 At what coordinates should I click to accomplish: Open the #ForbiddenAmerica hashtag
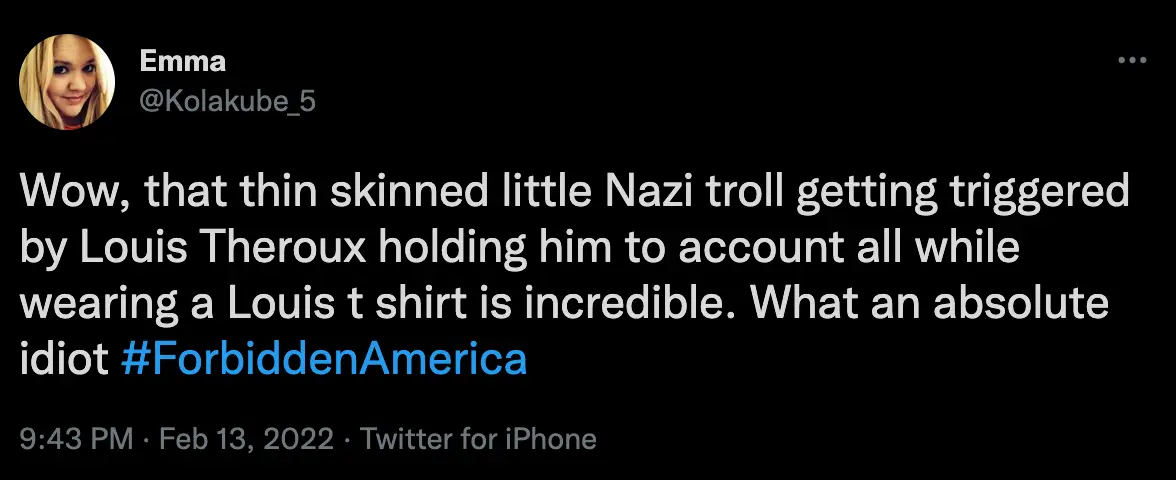coord(322,359)
